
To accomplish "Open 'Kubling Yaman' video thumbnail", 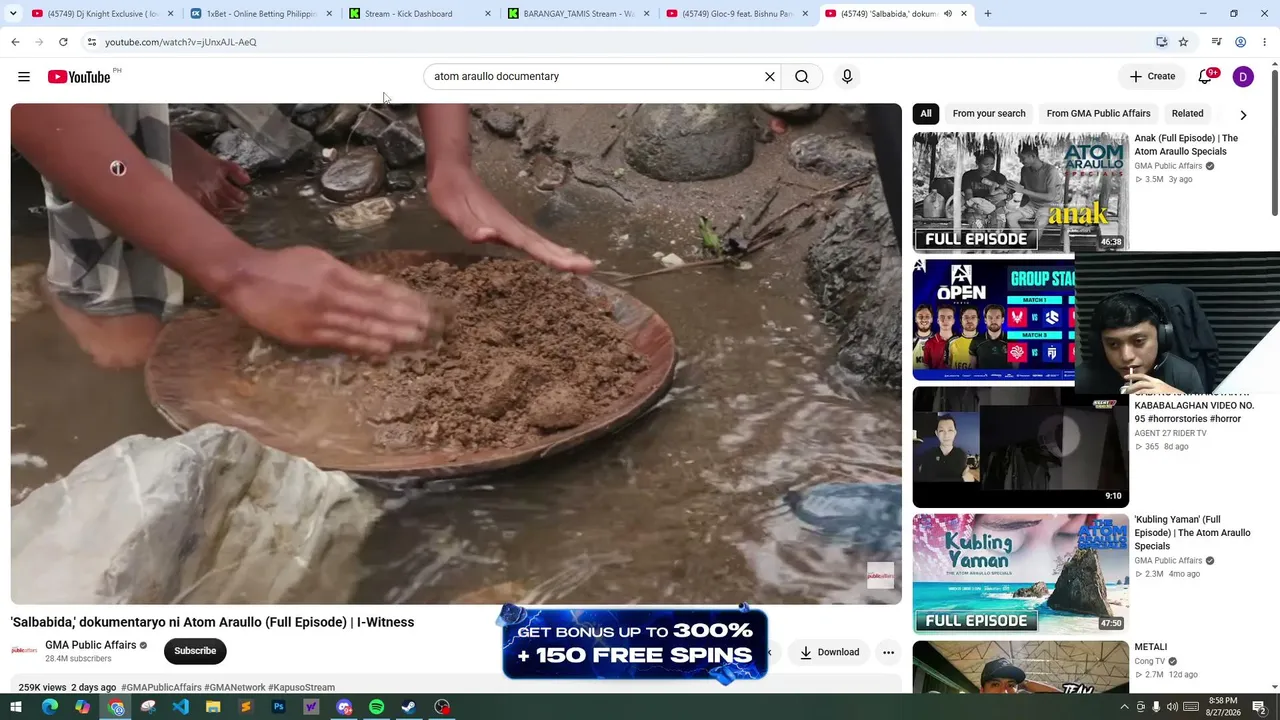I will pyautogui.click(x=1020, y=574).
